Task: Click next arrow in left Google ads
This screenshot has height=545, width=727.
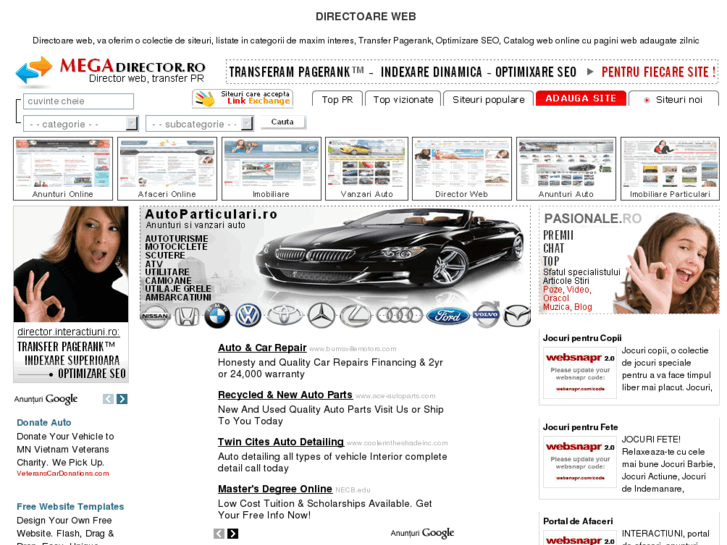Action: point(122,399)
